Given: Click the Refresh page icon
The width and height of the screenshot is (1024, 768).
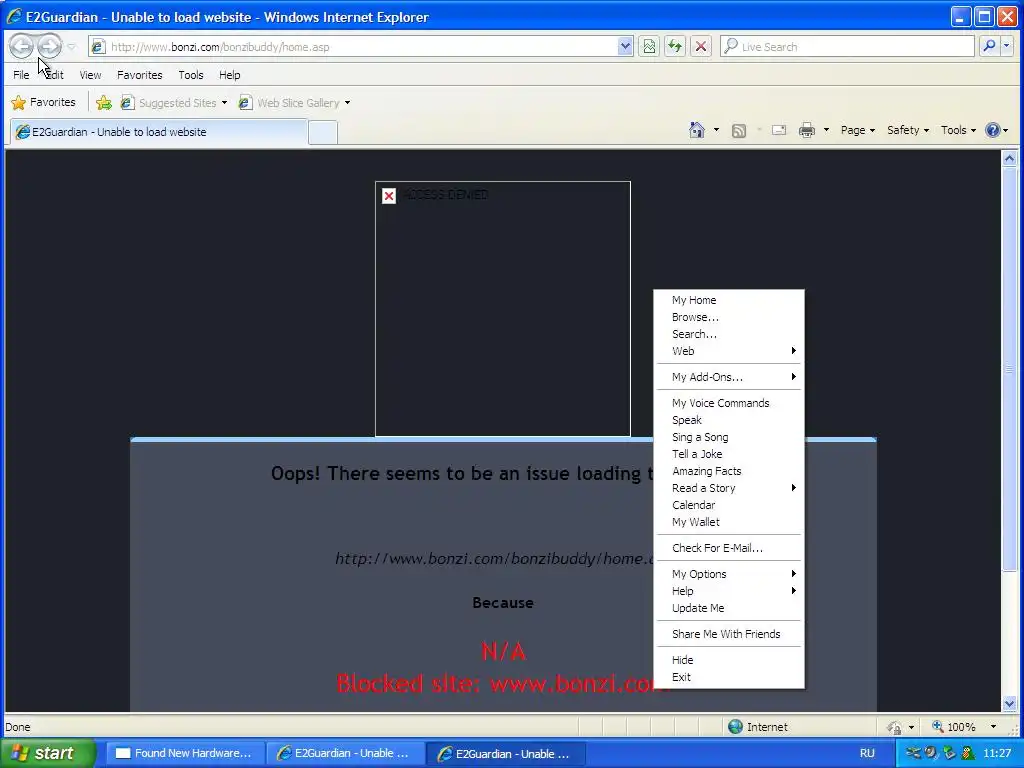Looking at the screenshot, I should pyautogui.click(x=675, y=47).
